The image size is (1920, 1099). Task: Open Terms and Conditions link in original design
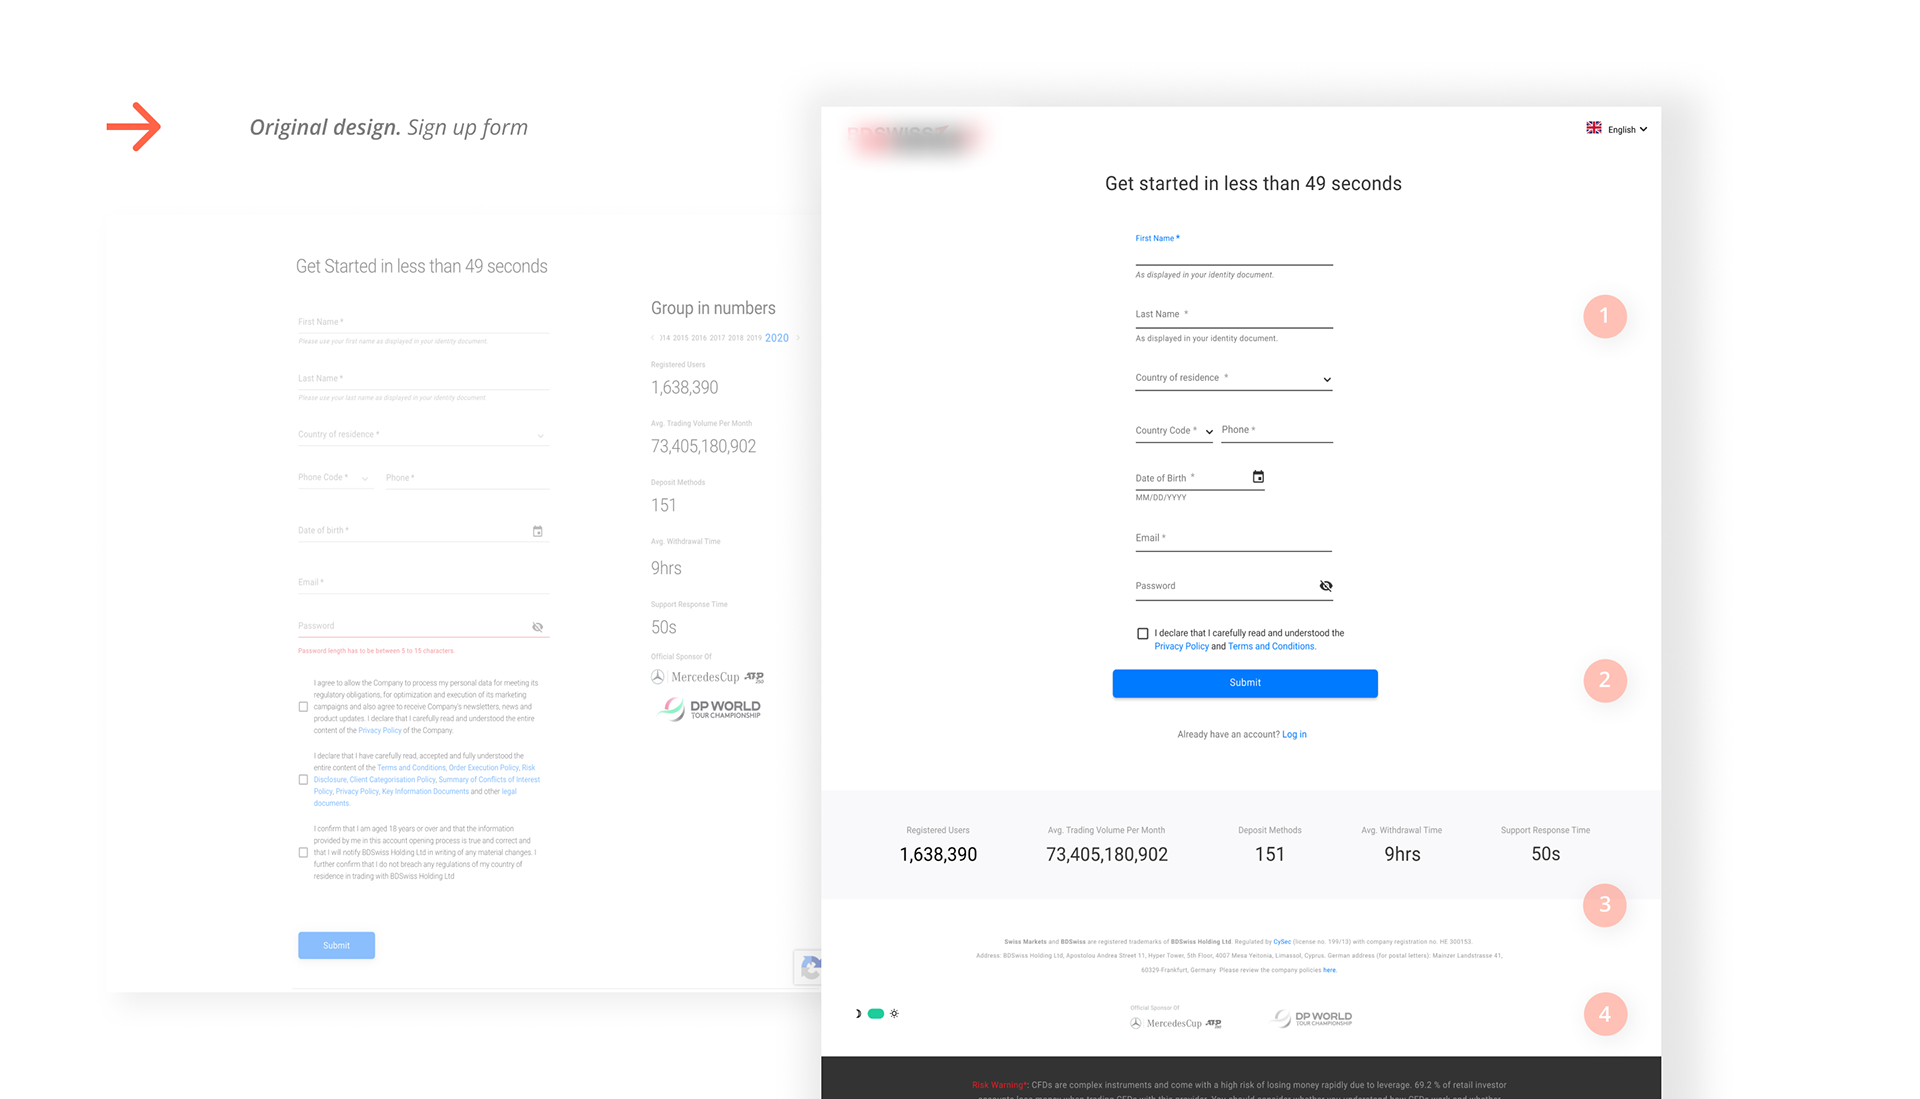[x=411, y=768]
